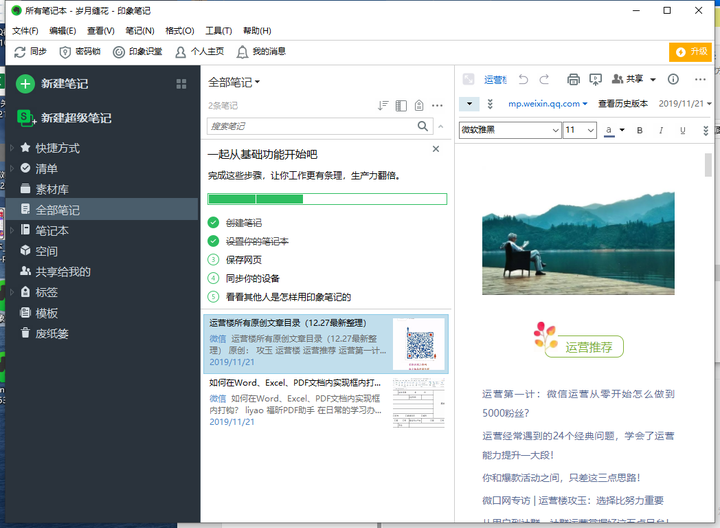Open the share options dropdown arrow
Screen dimensions: 720x528
[652, 79]
